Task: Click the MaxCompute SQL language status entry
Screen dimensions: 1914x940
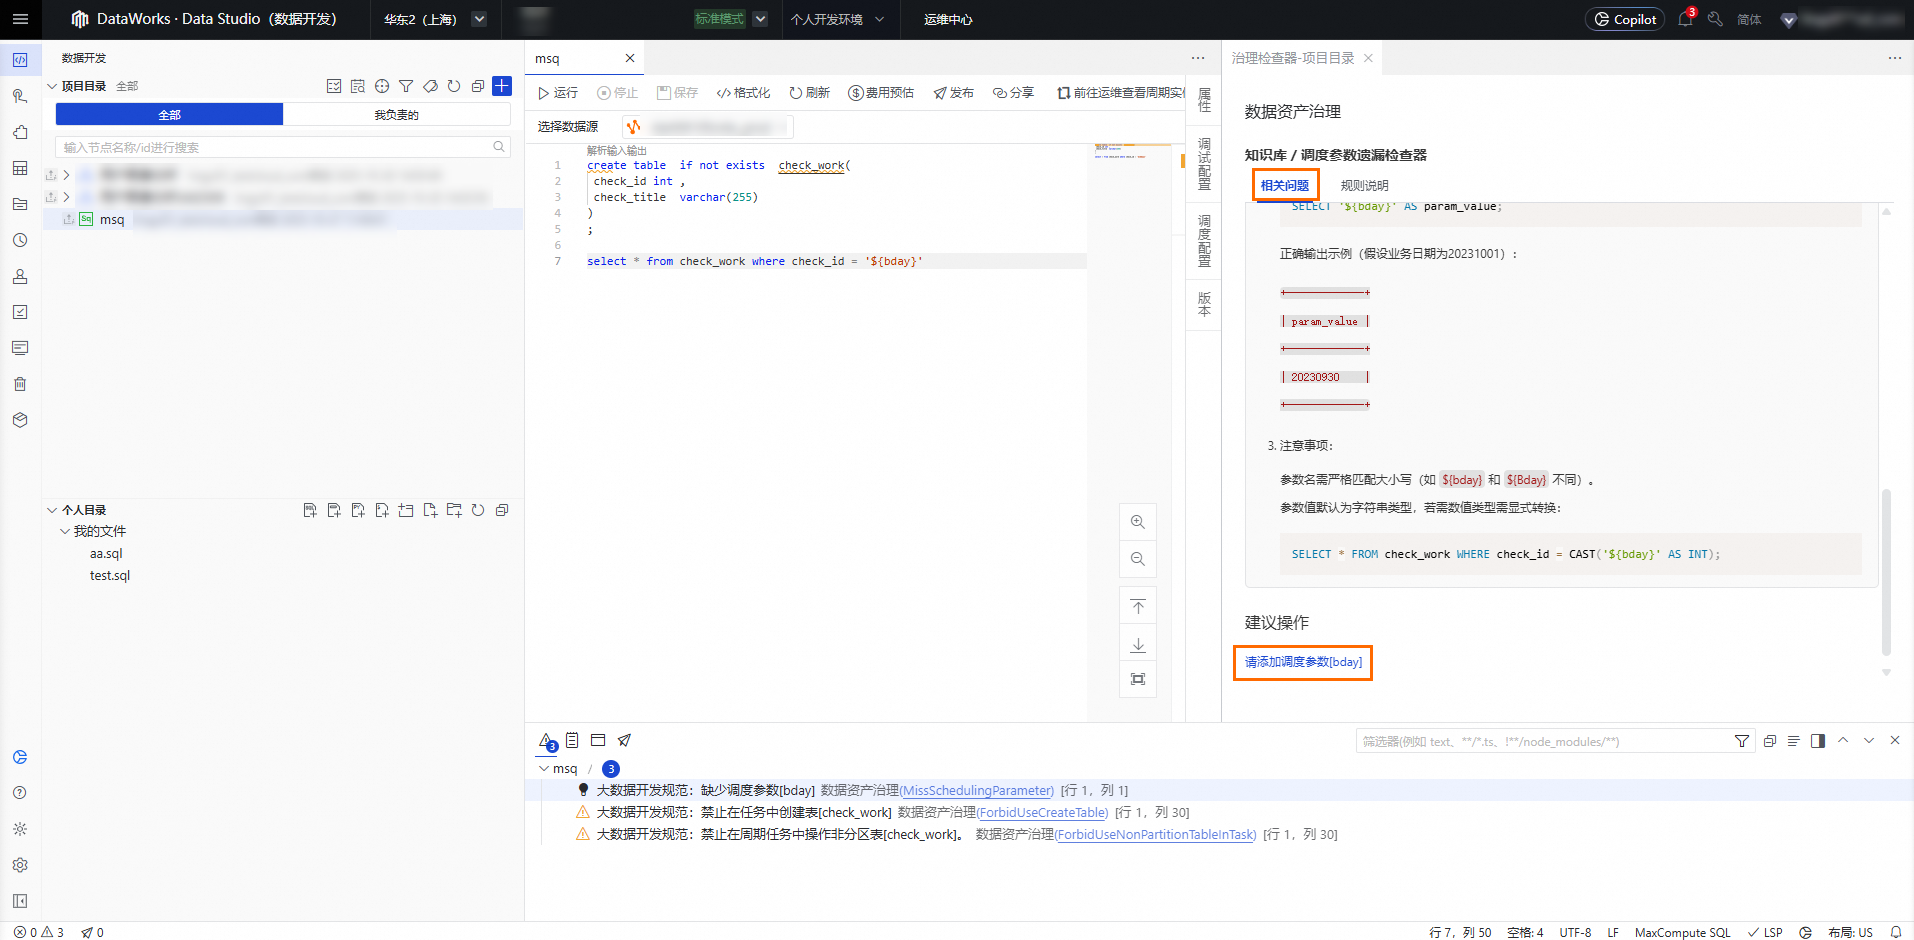Action: [x=1682, y=932]
